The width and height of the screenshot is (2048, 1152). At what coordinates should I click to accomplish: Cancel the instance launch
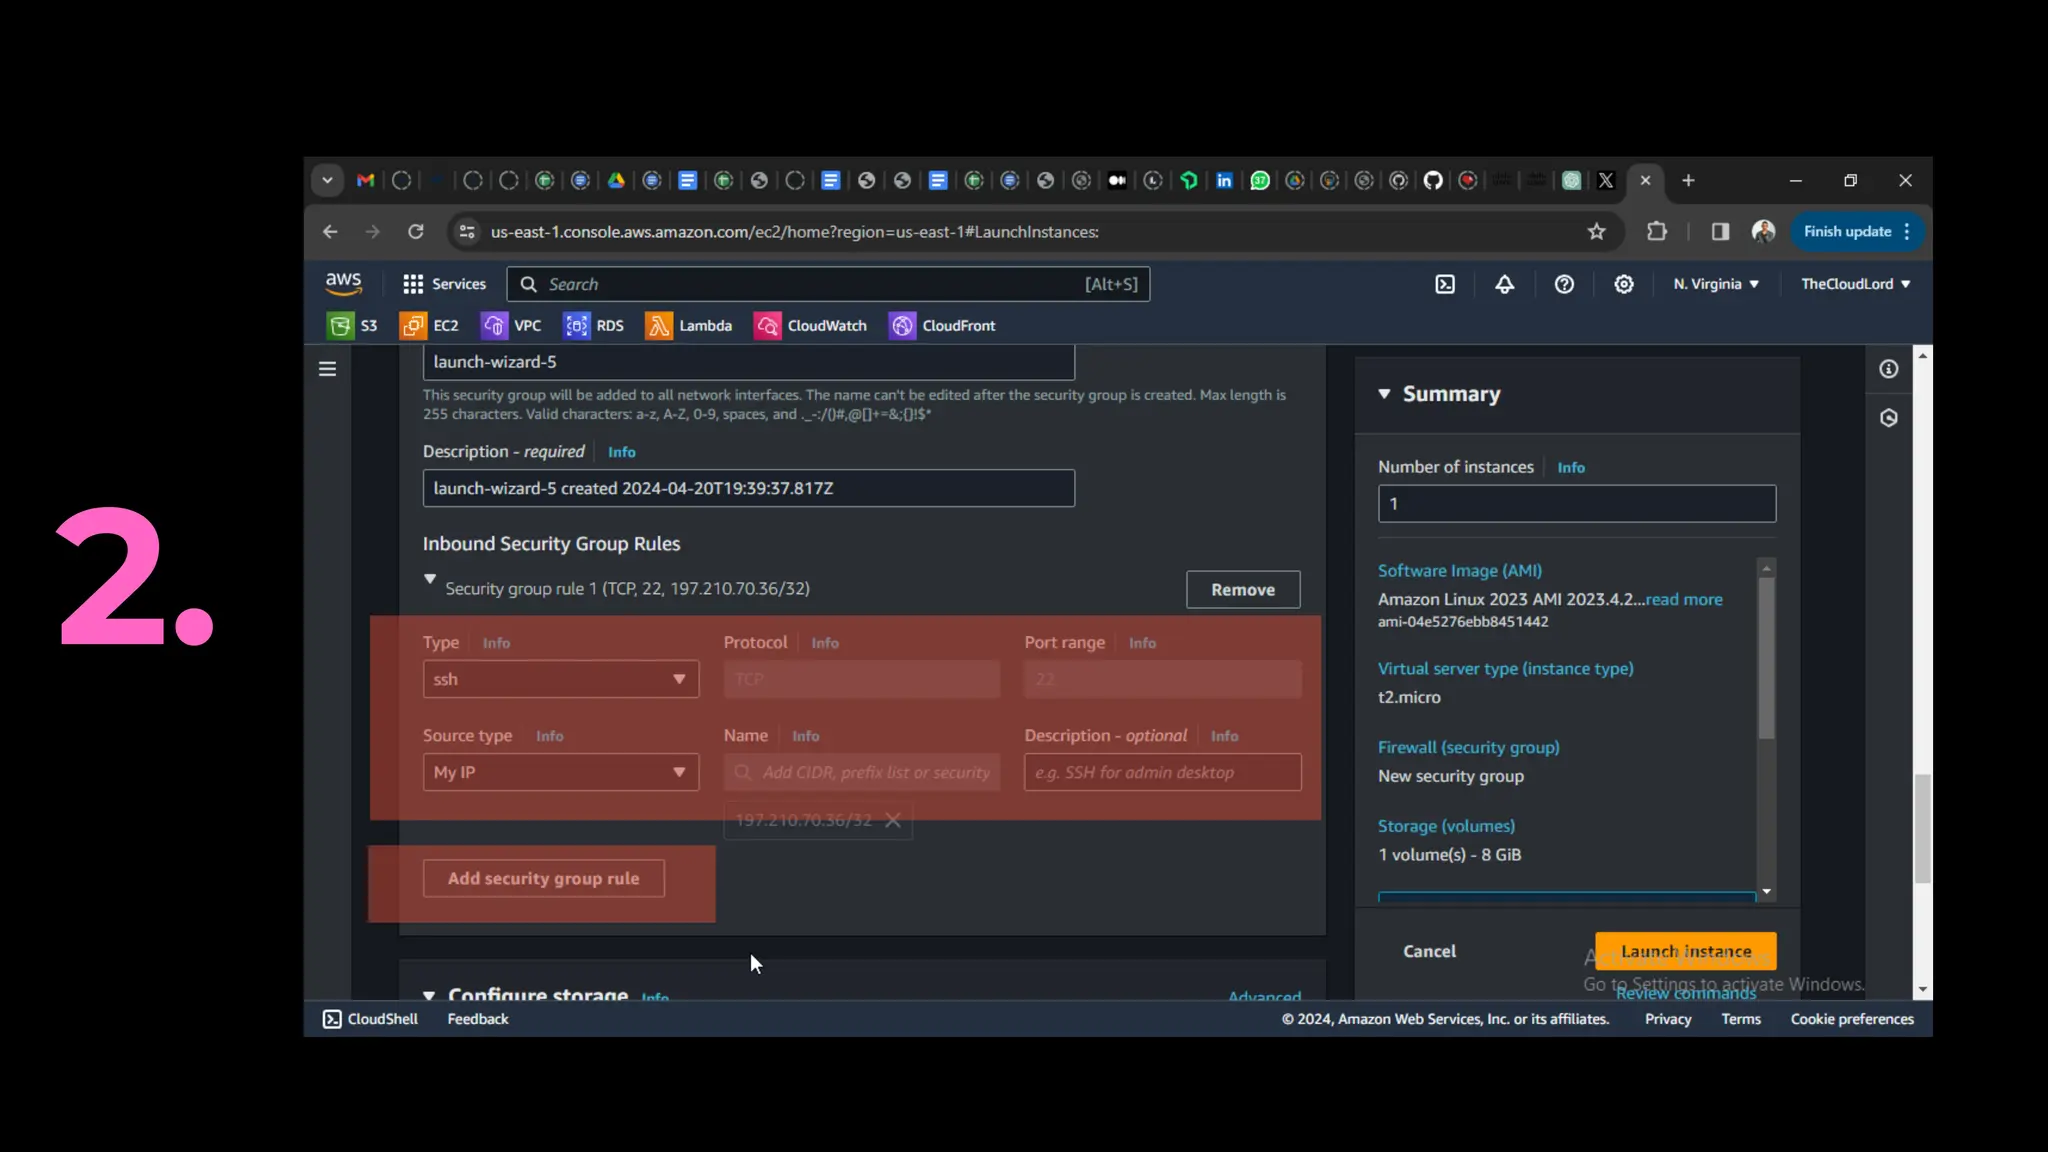[1429, 951]
